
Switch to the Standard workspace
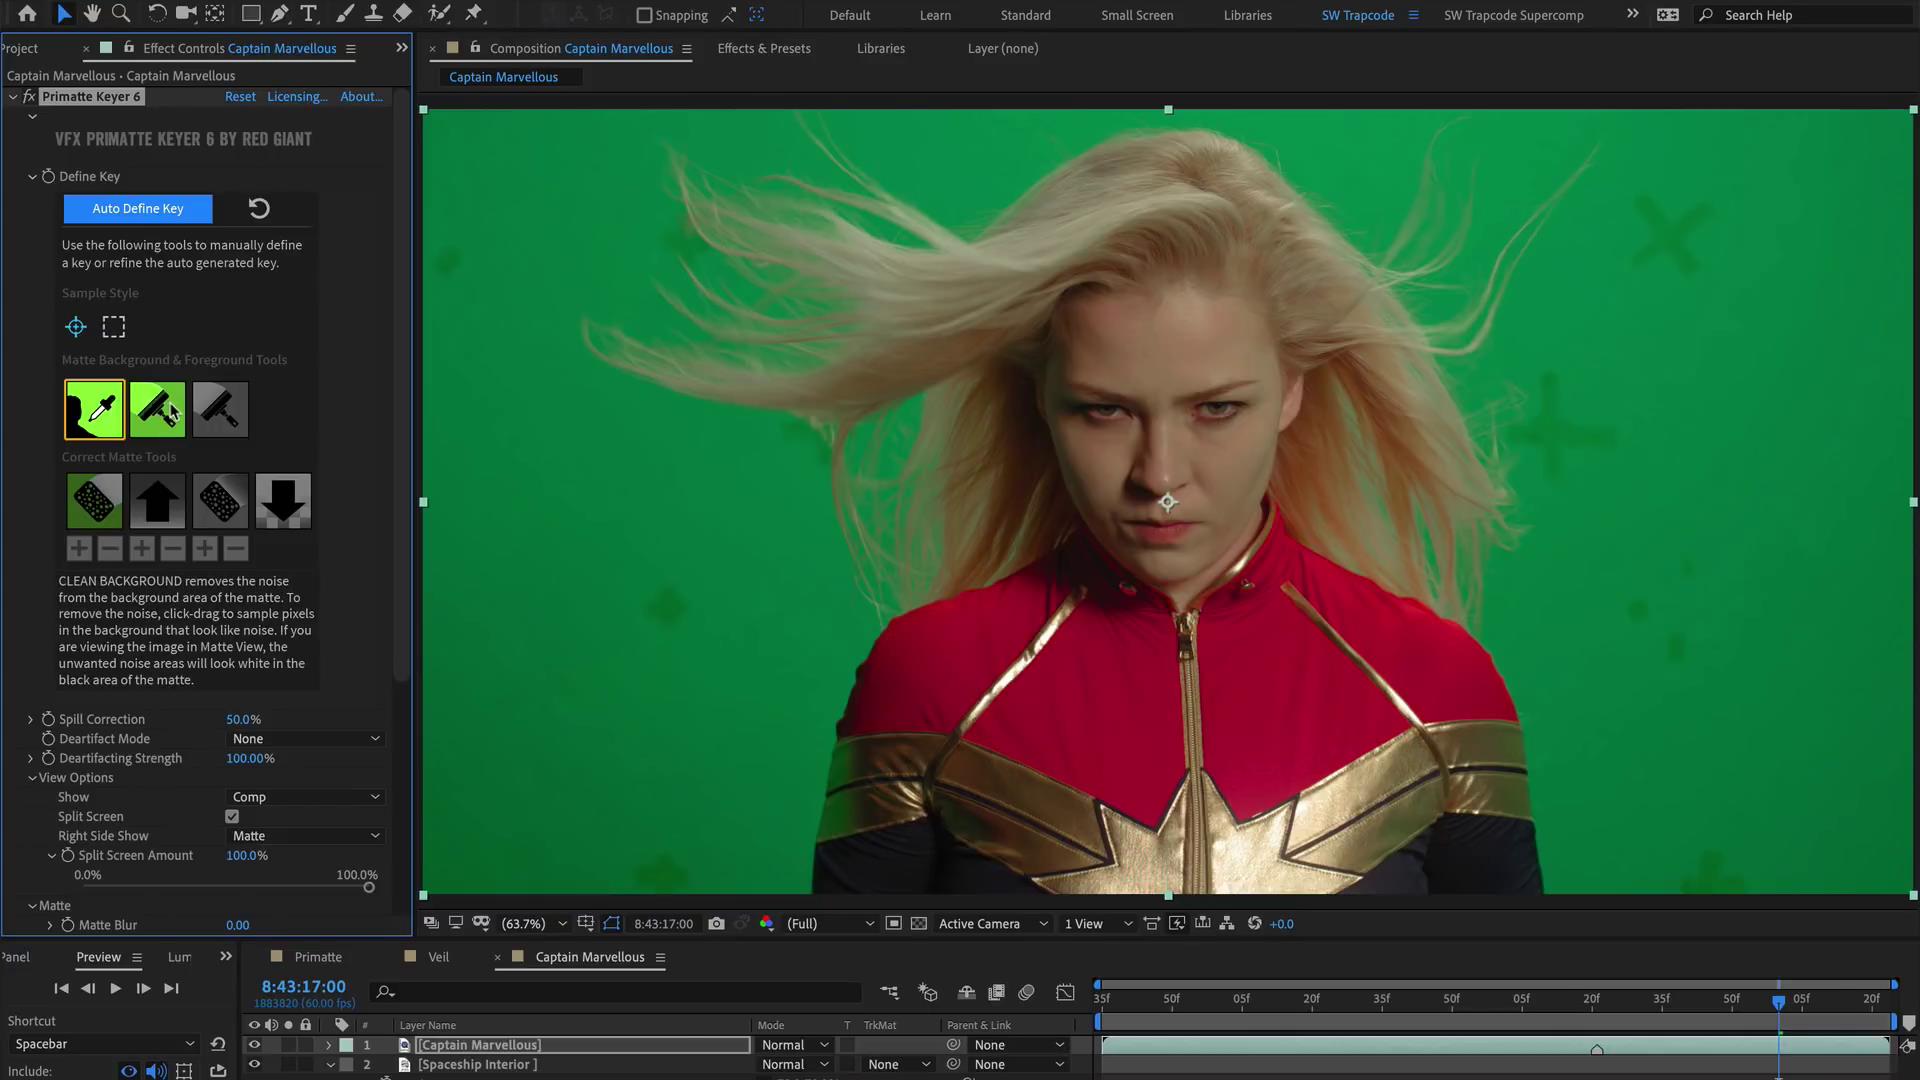click(x=1025, y=15)
